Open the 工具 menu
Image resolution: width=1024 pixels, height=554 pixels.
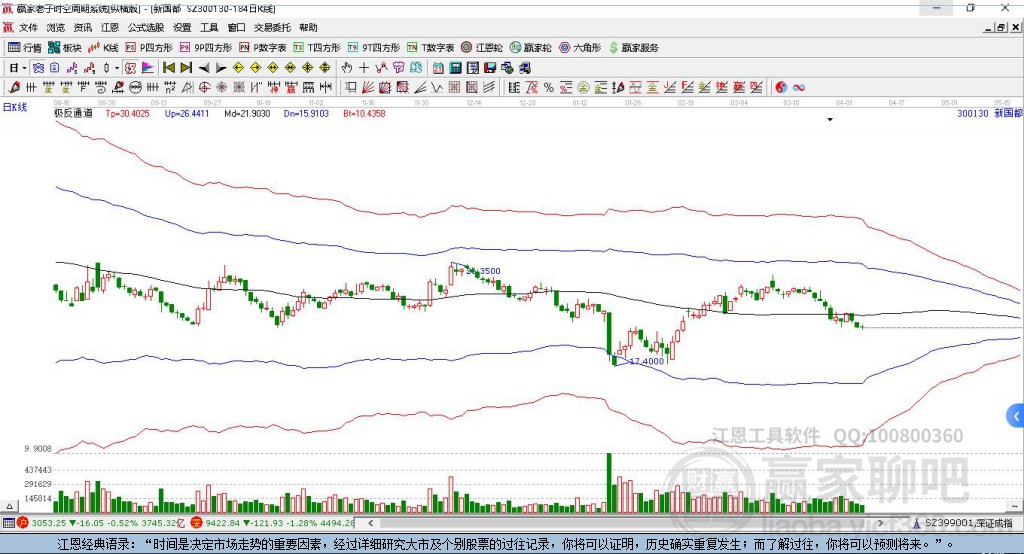tap(209, 27)
